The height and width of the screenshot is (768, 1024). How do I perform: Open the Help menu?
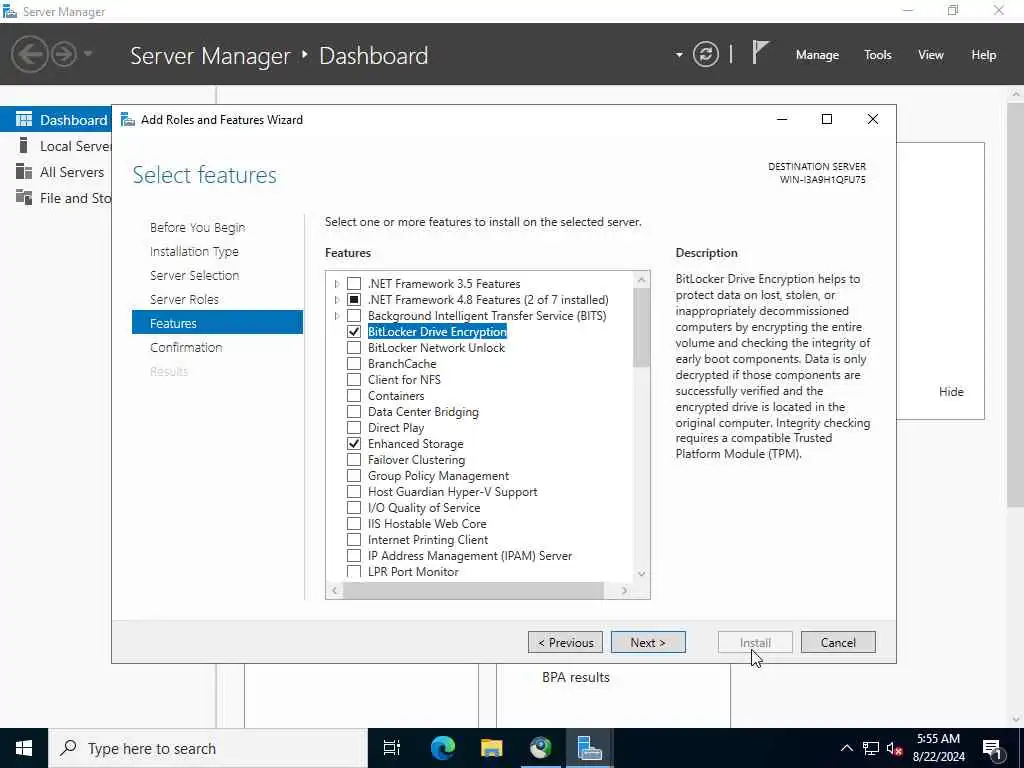[x=984, y=55]
